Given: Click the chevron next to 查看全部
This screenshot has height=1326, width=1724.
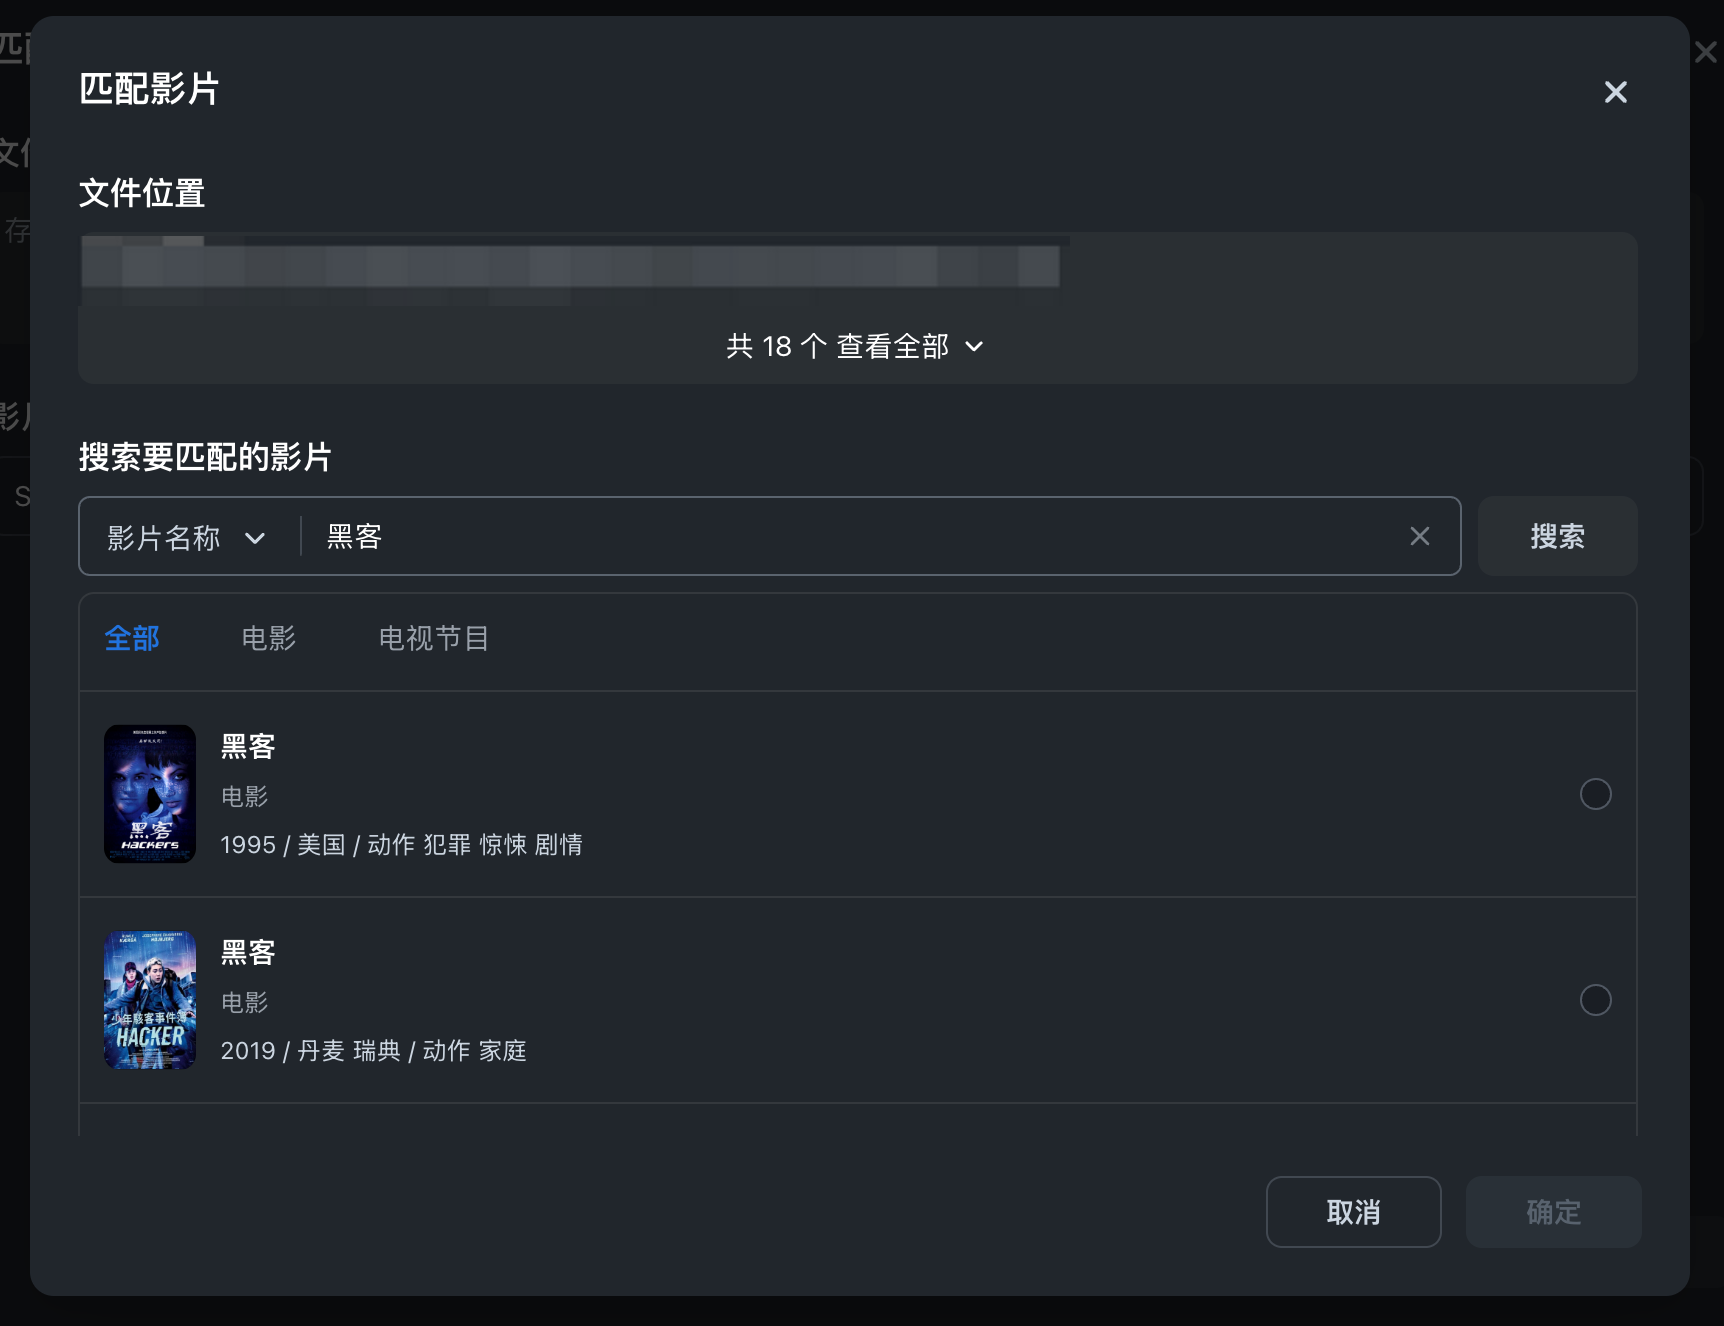Looking at the screenshot, I should point(974,347).
